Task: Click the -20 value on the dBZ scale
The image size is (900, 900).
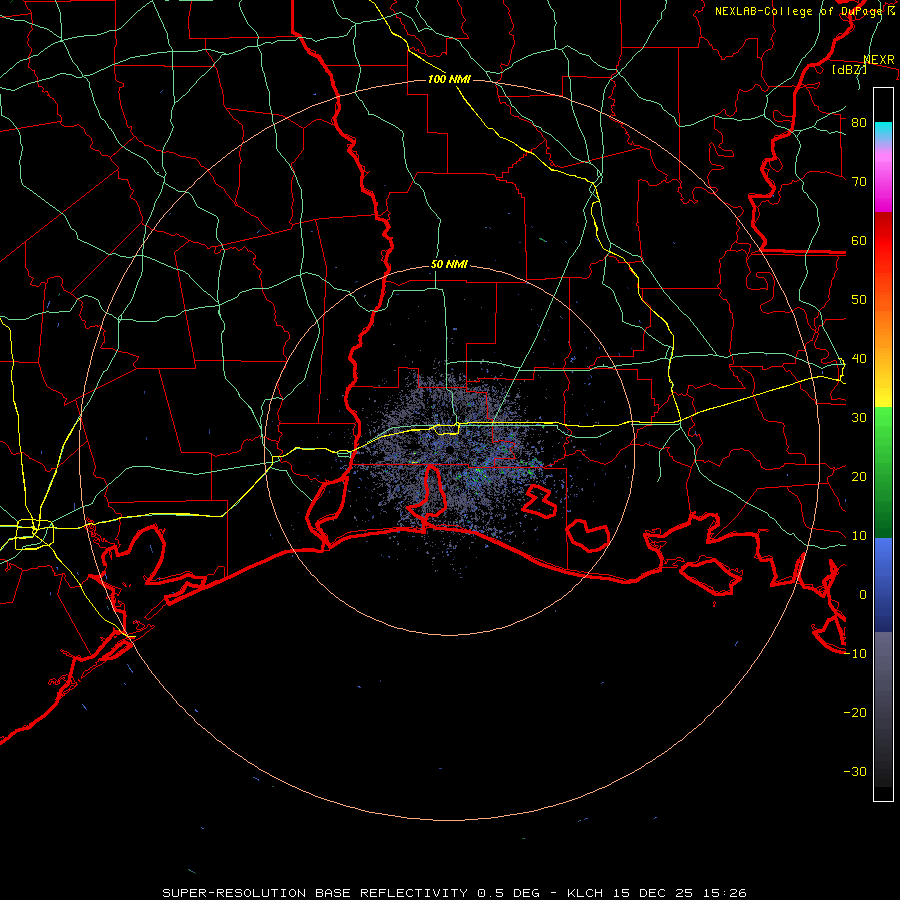Action: coord(855,713)
